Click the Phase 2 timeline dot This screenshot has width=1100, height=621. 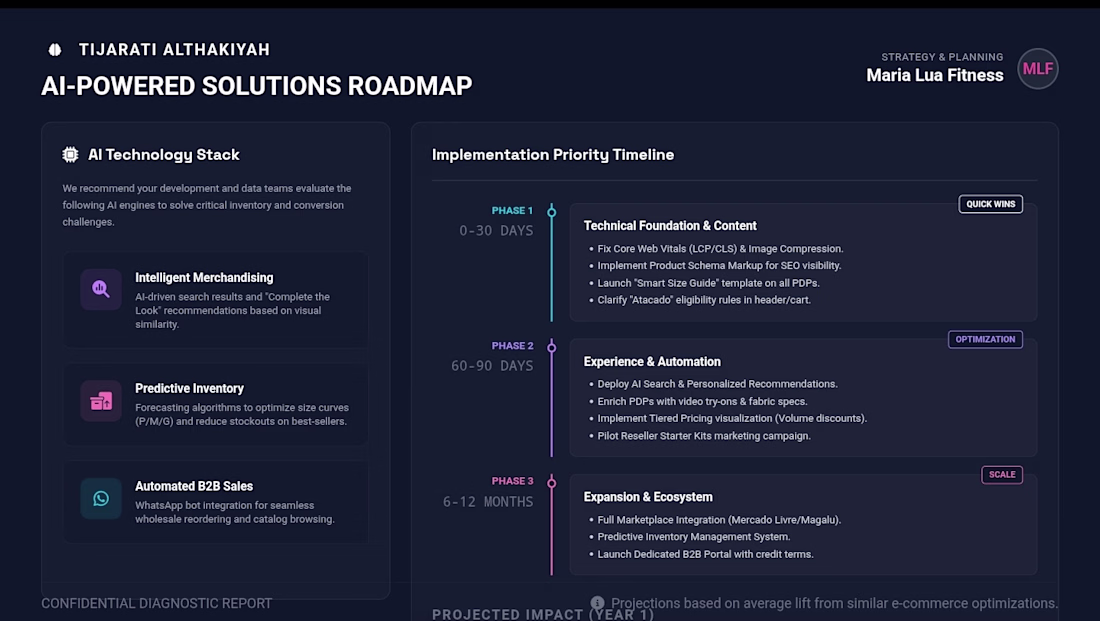551,347
